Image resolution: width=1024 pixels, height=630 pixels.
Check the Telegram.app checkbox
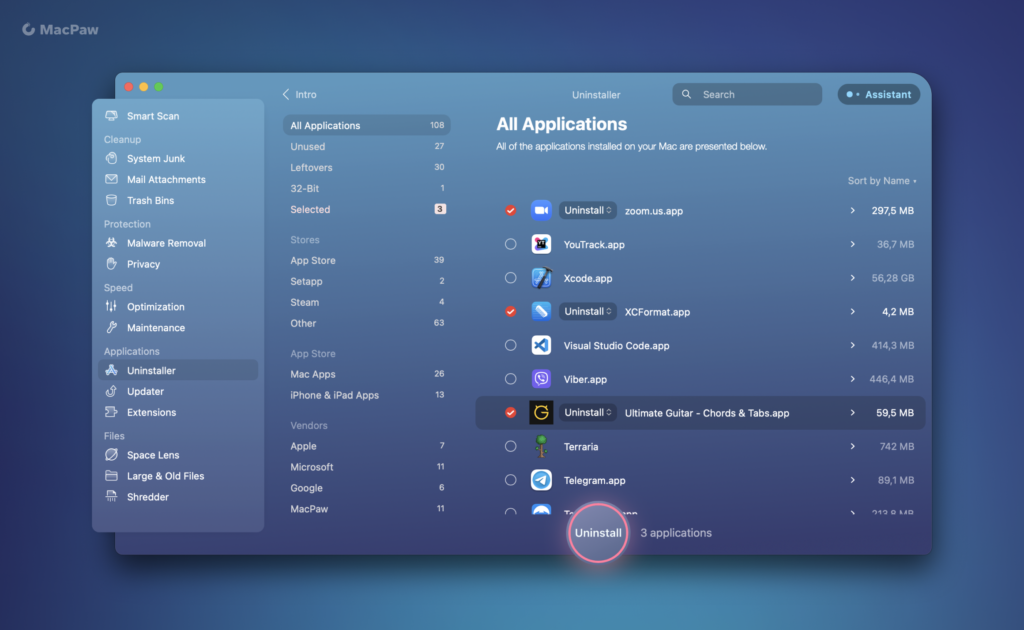coord(511,480)
